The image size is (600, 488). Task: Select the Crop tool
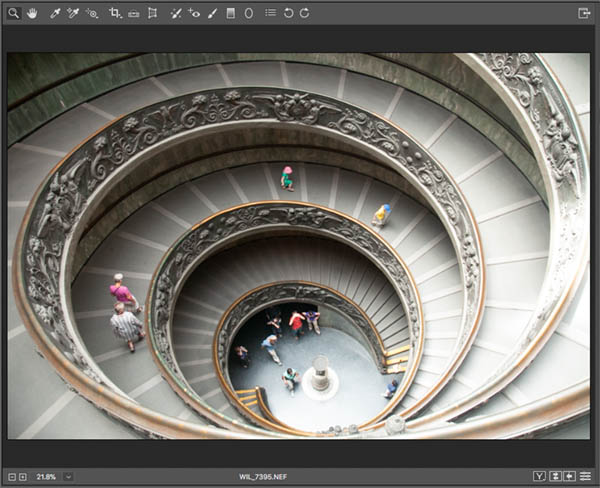(x=115, y=13)
